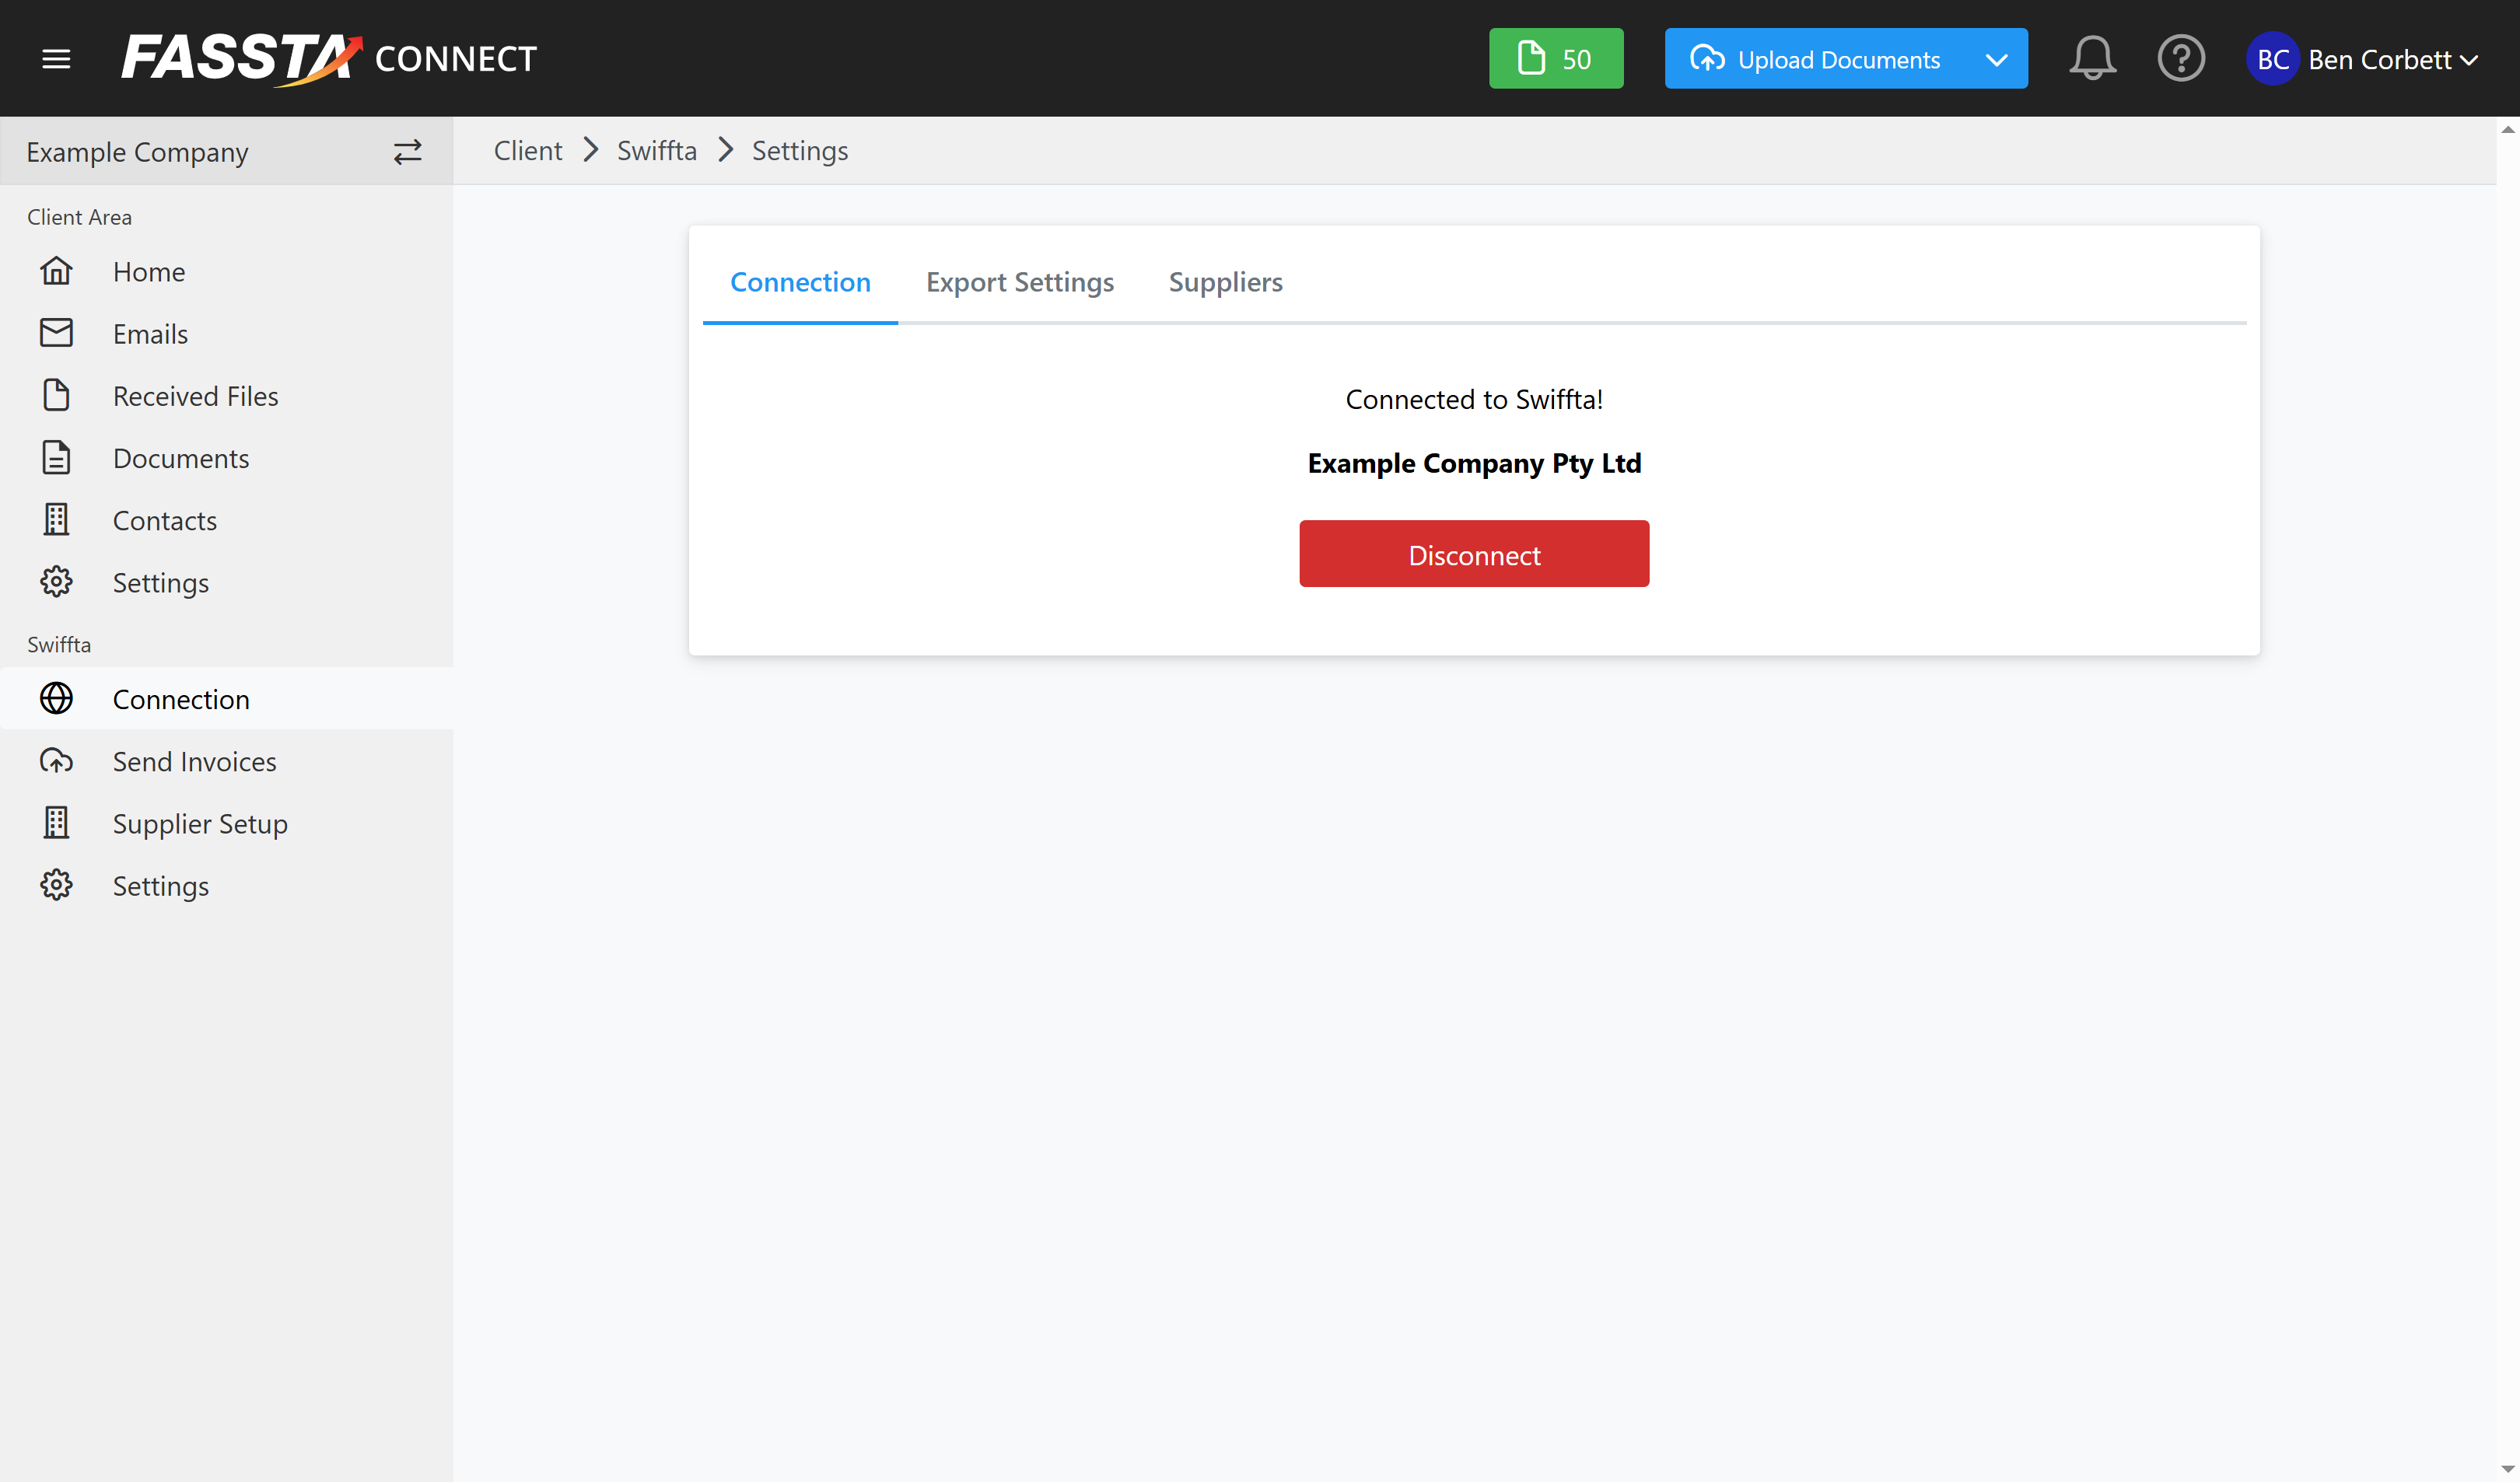This screenshot has height=1482, width=2520.
Task: Click the Emails envelope icon
Action: pyautogui.click(x=56, y=333)
